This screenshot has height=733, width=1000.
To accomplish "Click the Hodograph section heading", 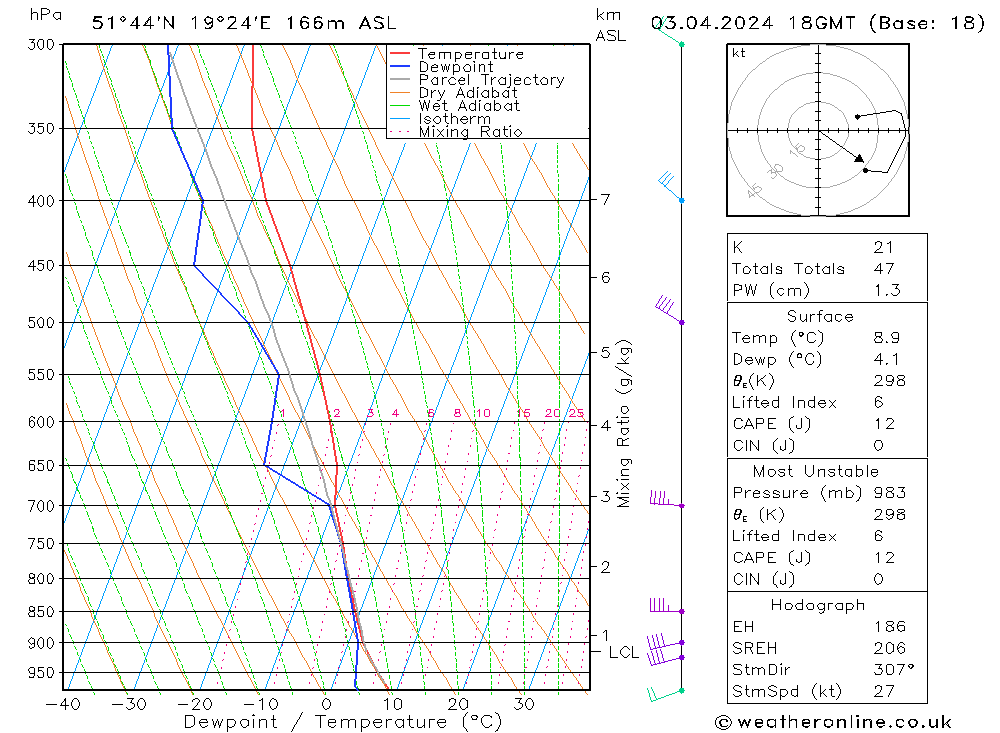I will point(818,605).
